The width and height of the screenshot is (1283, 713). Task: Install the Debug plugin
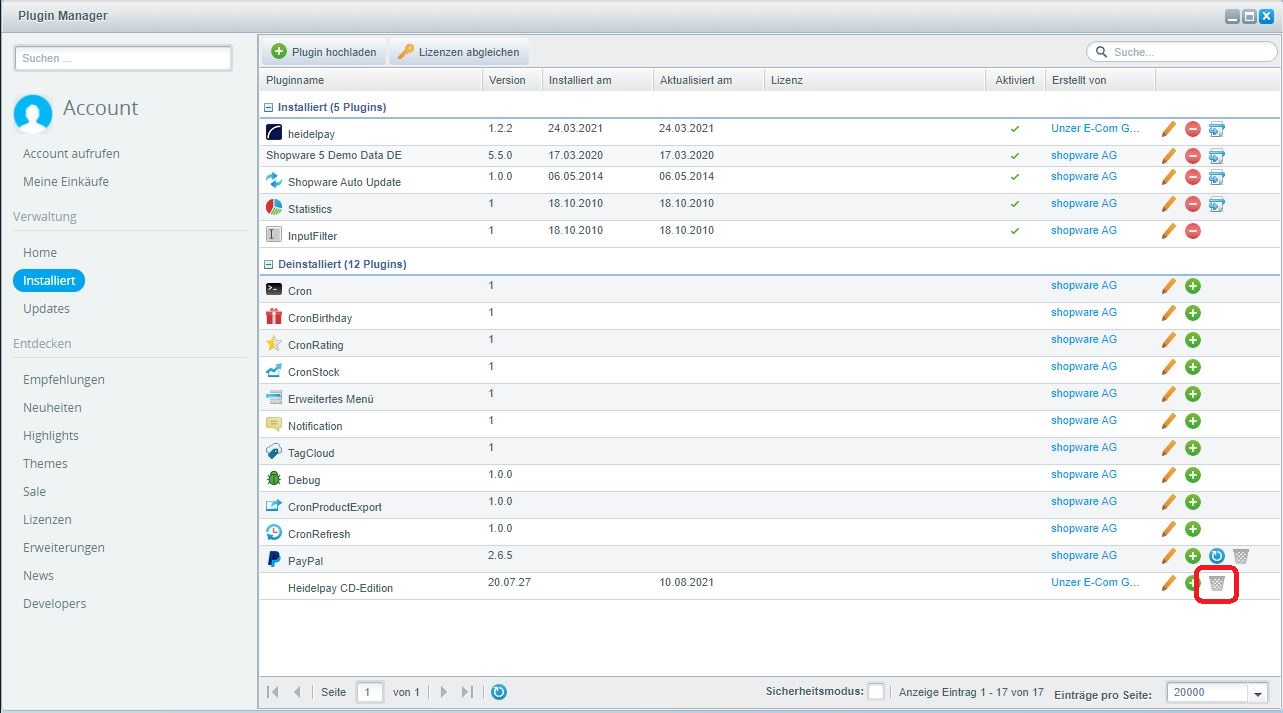tap(1192, 475)
